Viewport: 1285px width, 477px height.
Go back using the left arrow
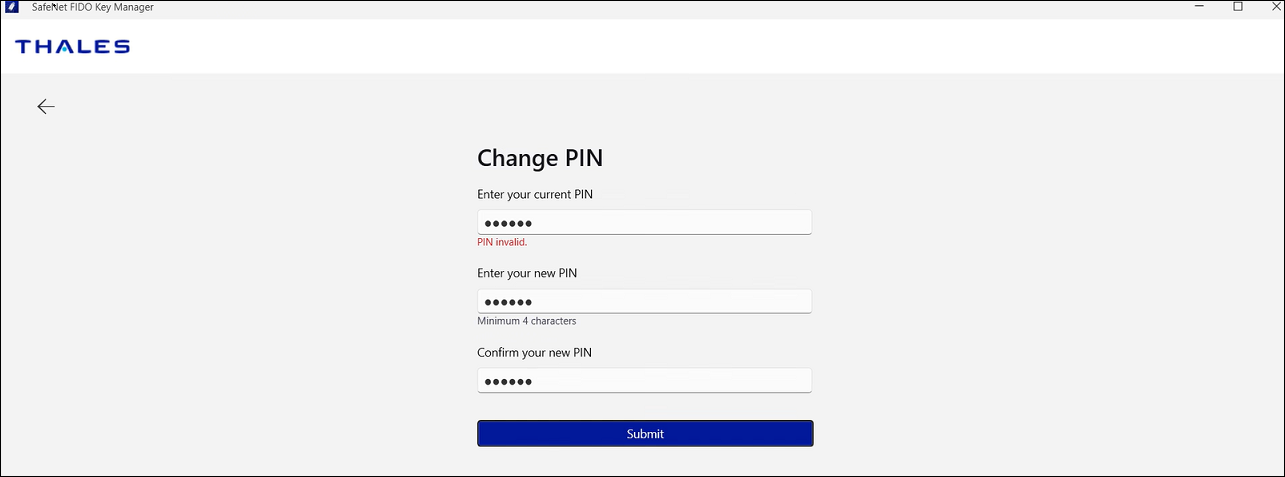coord(46,107)
